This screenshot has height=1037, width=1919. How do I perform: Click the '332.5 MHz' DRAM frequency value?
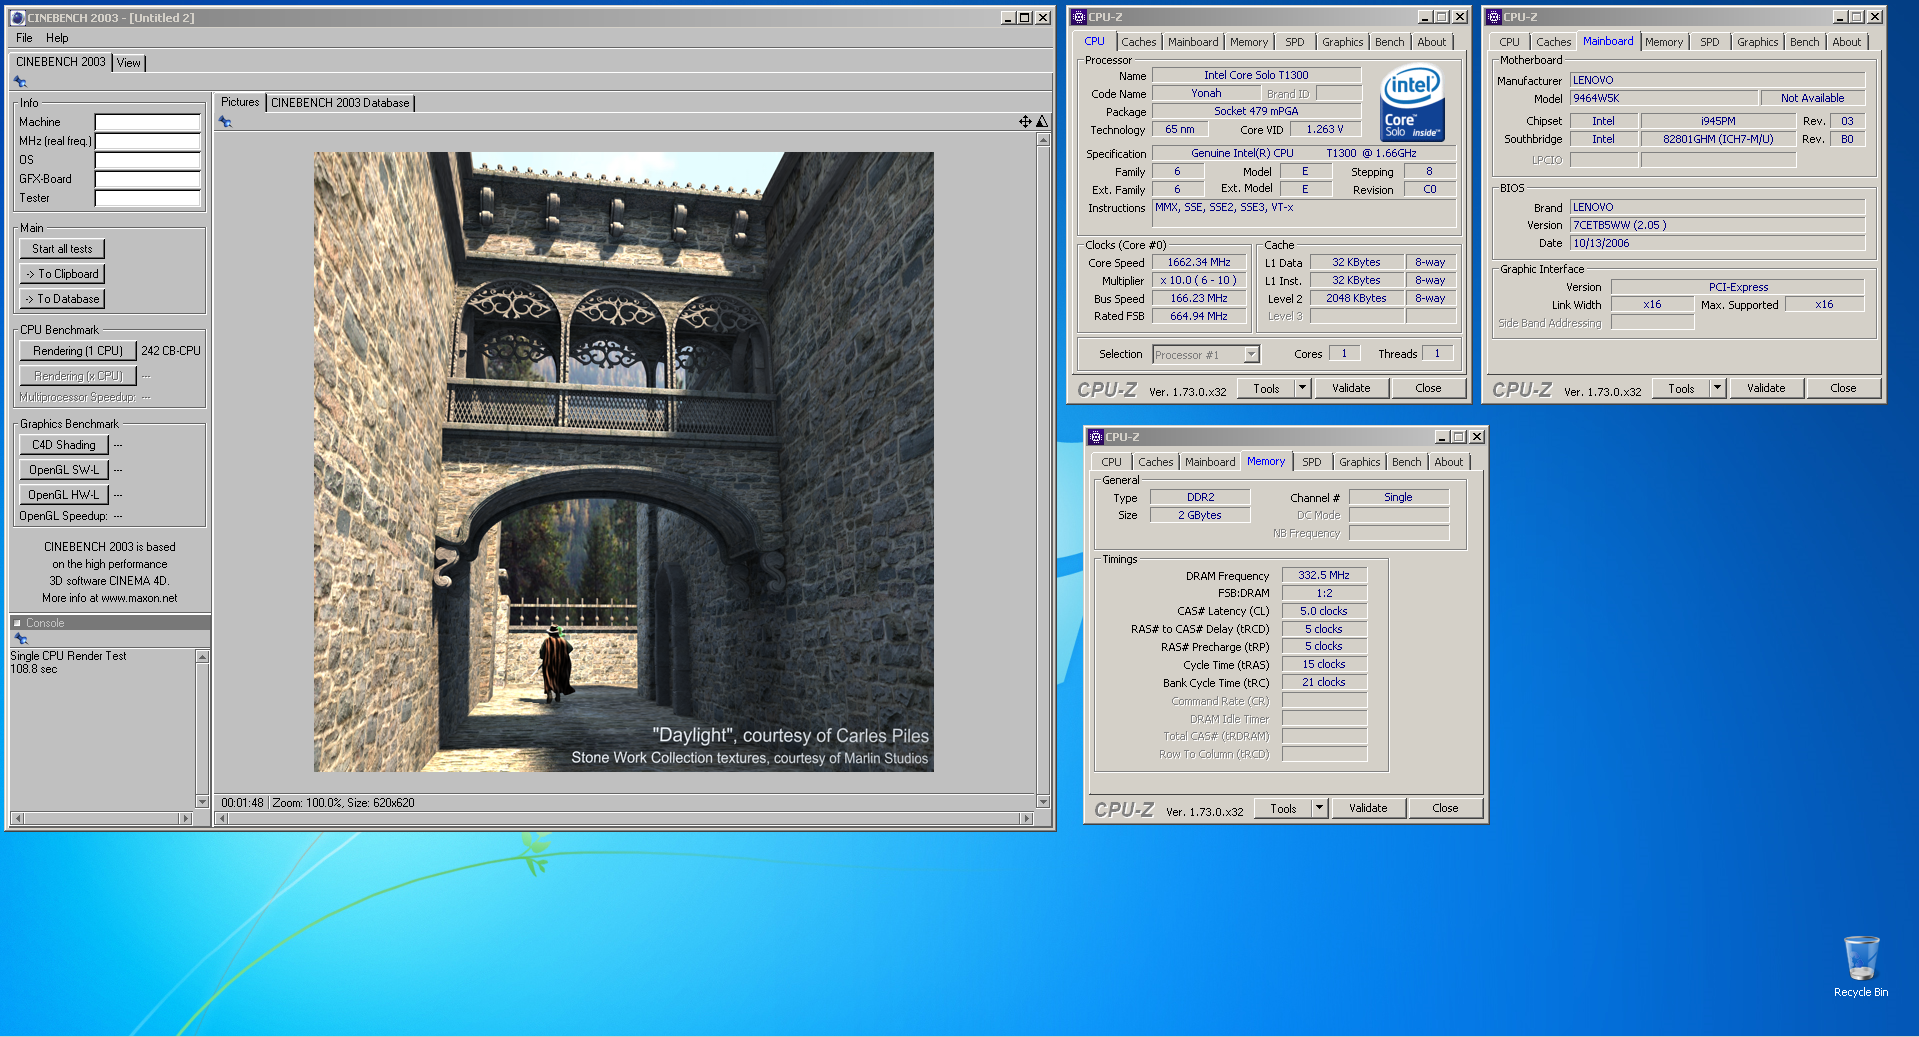1324,575
